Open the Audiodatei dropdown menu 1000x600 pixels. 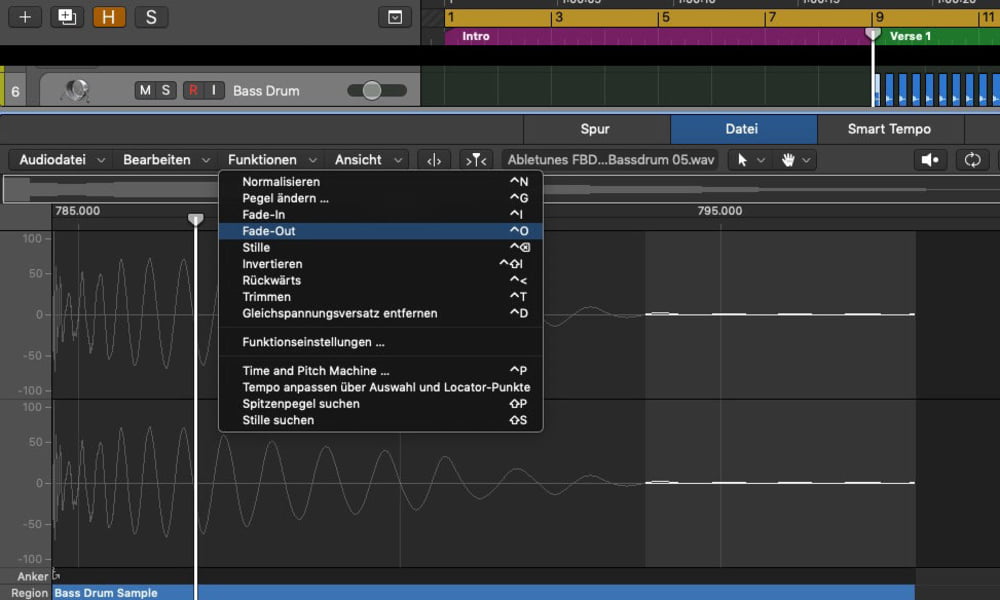tap(60, 160)
